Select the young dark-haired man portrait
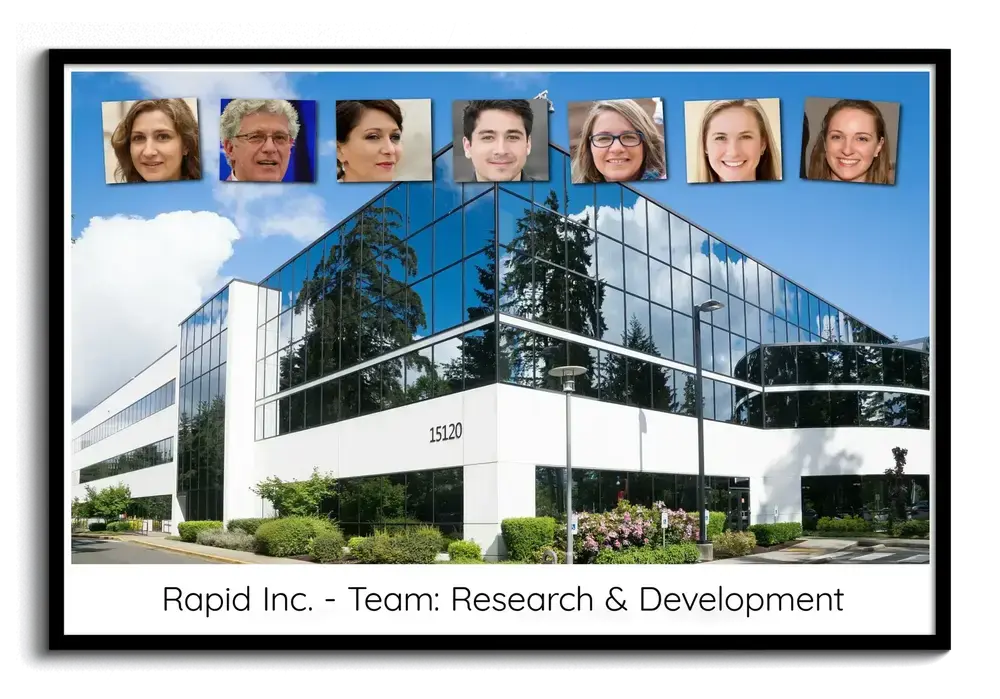Screen dimensions: 1000x699 point(500,140)
